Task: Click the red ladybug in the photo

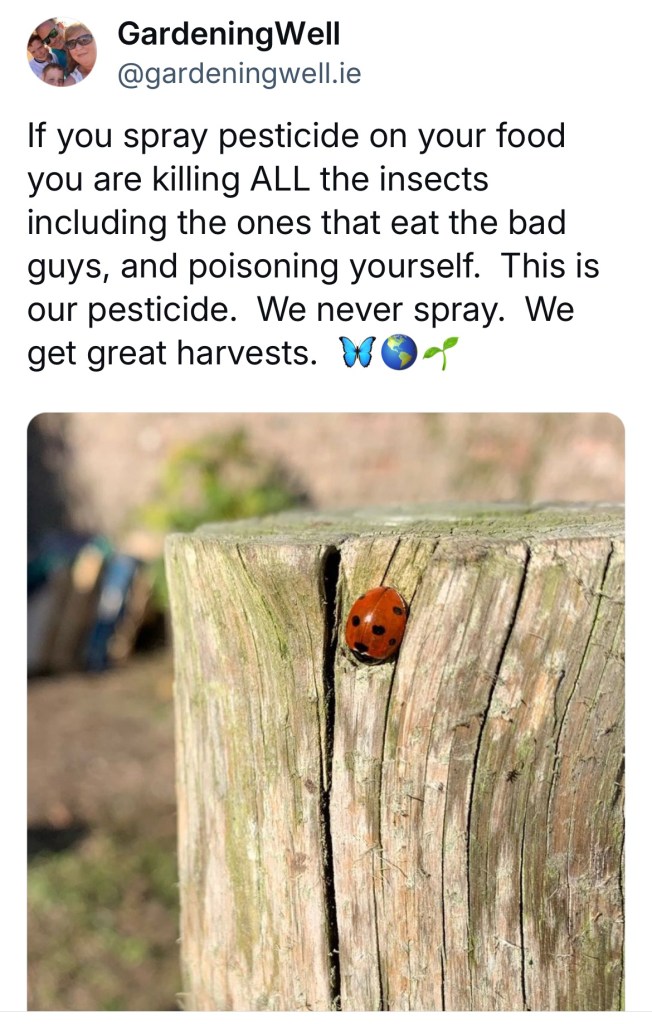Action: click(x=376, y=624)
